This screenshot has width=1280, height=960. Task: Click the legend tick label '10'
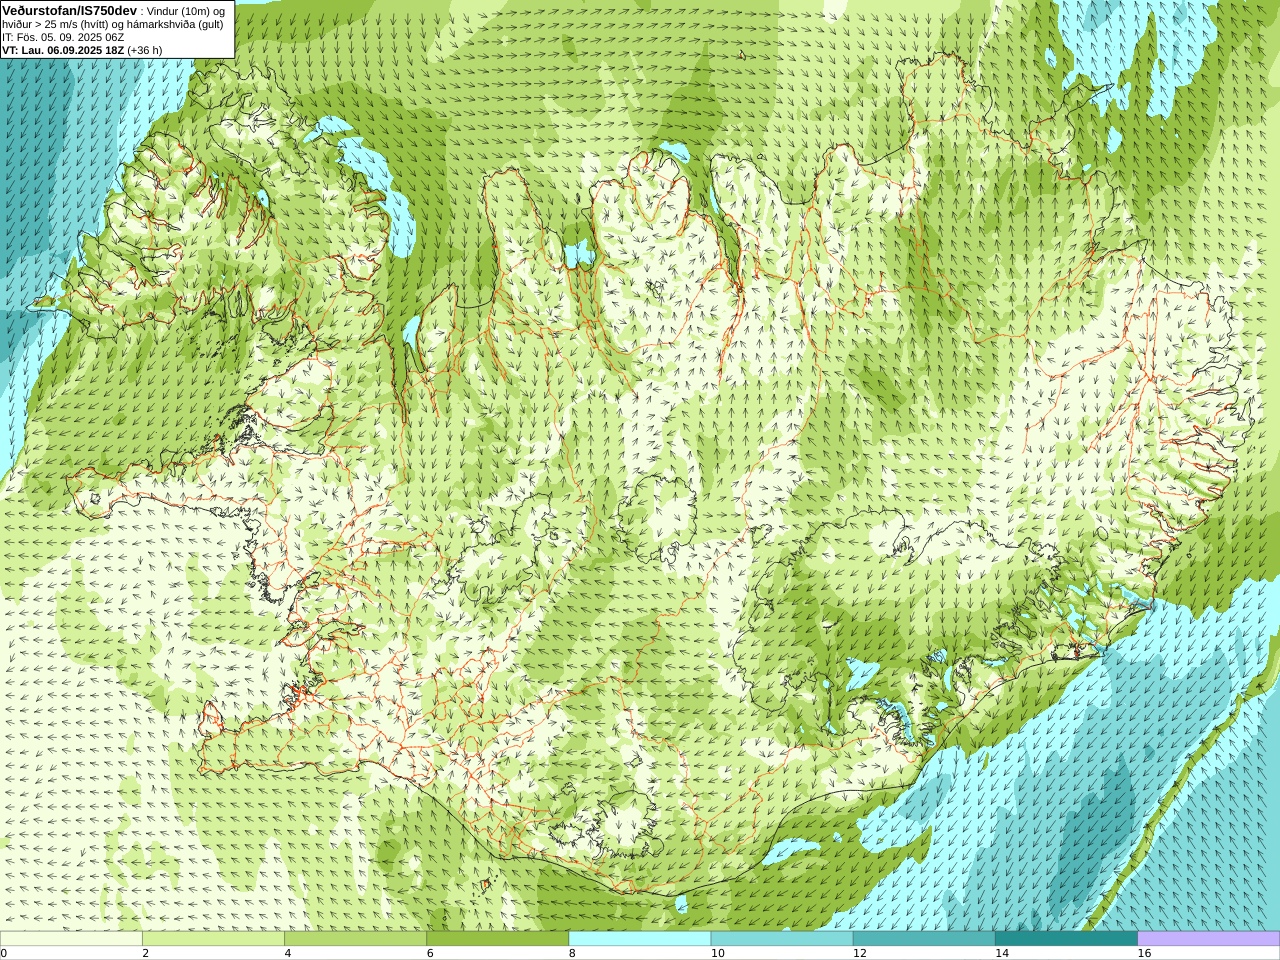click(x=717, y=953)
